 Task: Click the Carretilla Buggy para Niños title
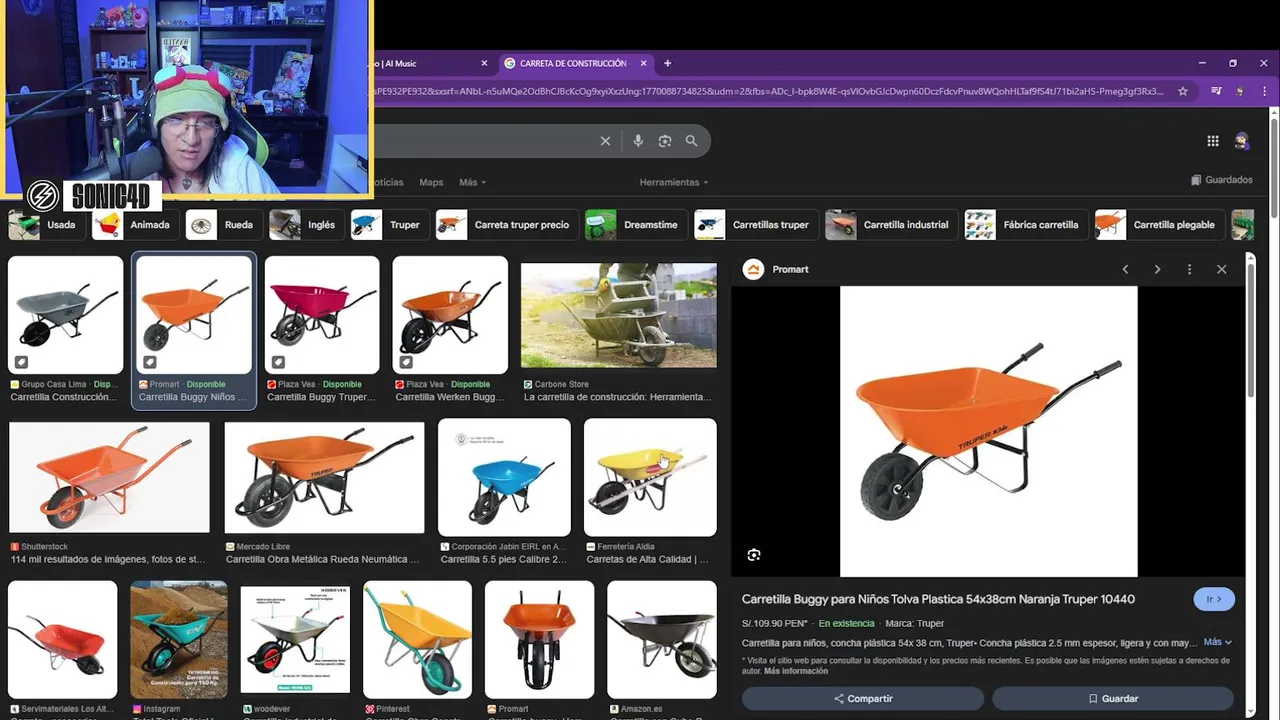tap(938, 599)
